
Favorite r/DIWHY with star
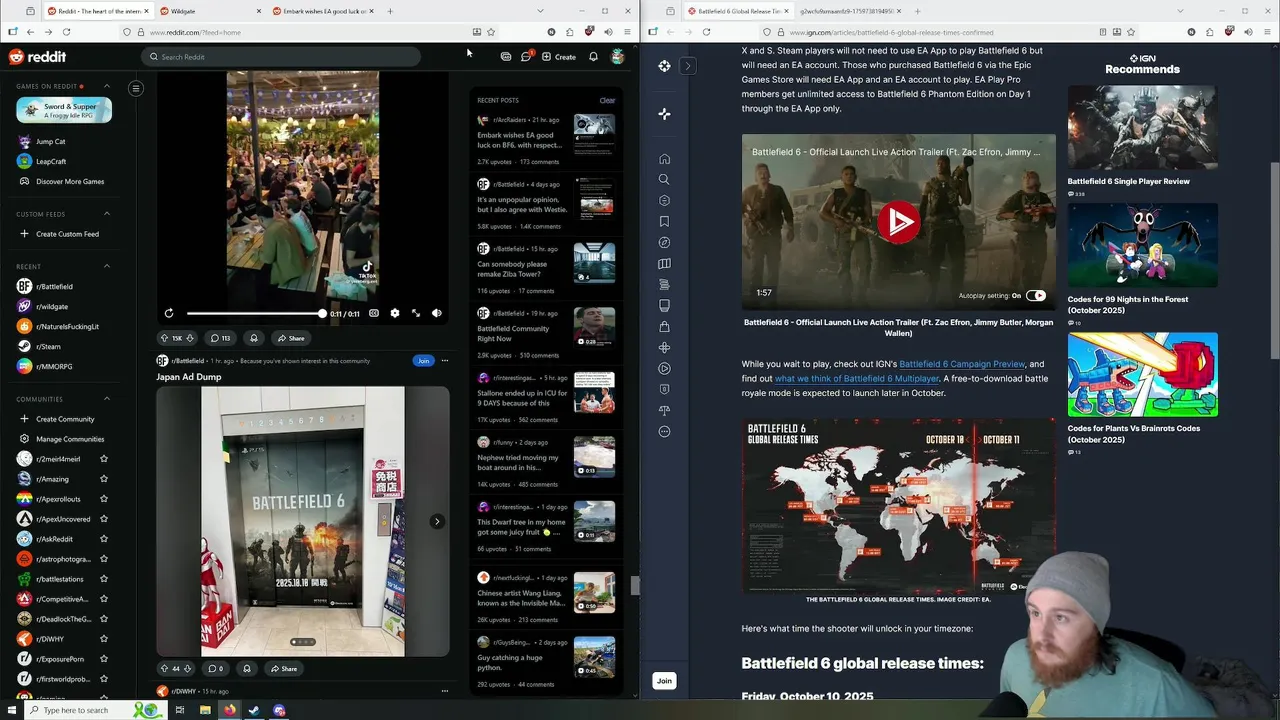[x=104, y=639]
